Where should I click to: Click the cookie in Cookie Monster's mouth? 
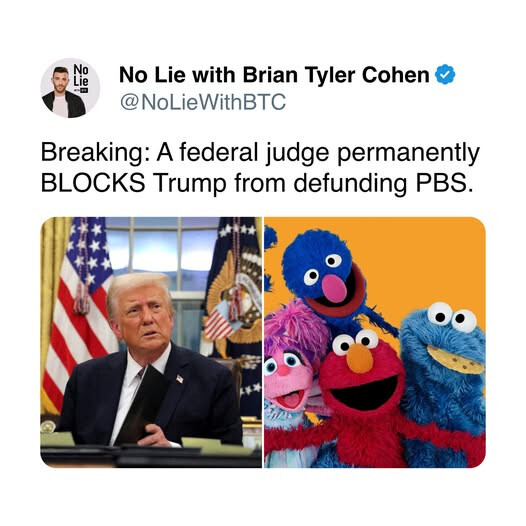(x=455, y=360)
